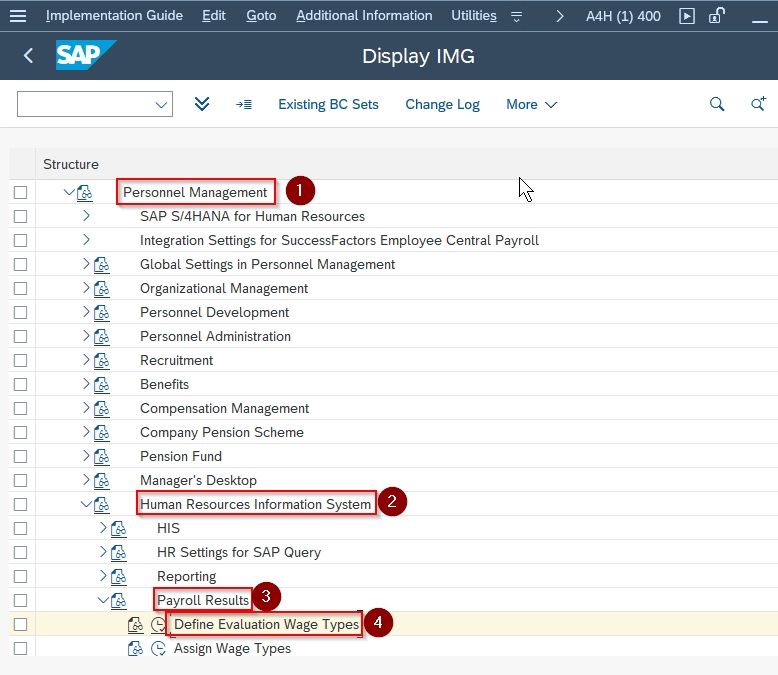Show more header items with right arrow

560,16
